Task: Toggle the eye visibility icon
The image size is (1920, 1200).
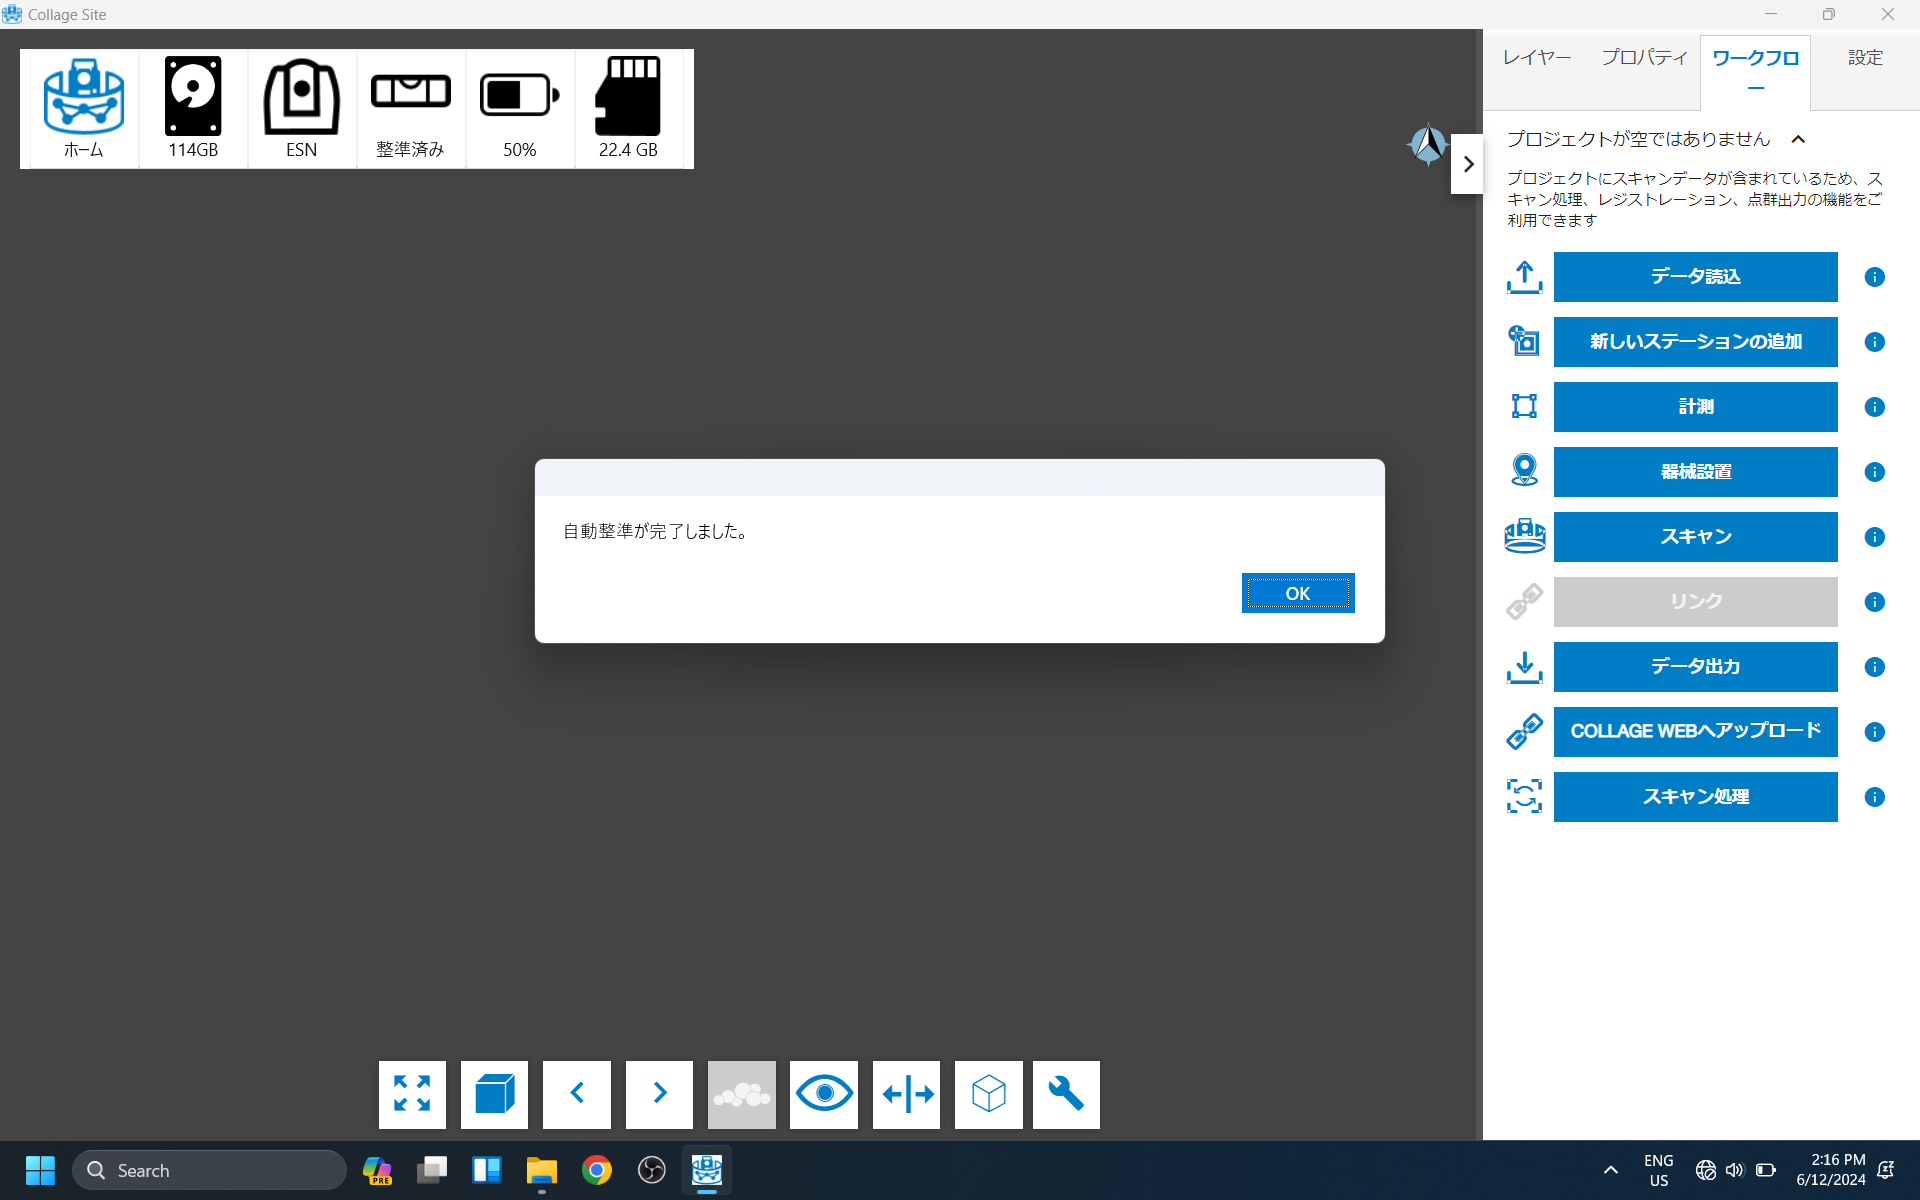Action: [823, 1094]
